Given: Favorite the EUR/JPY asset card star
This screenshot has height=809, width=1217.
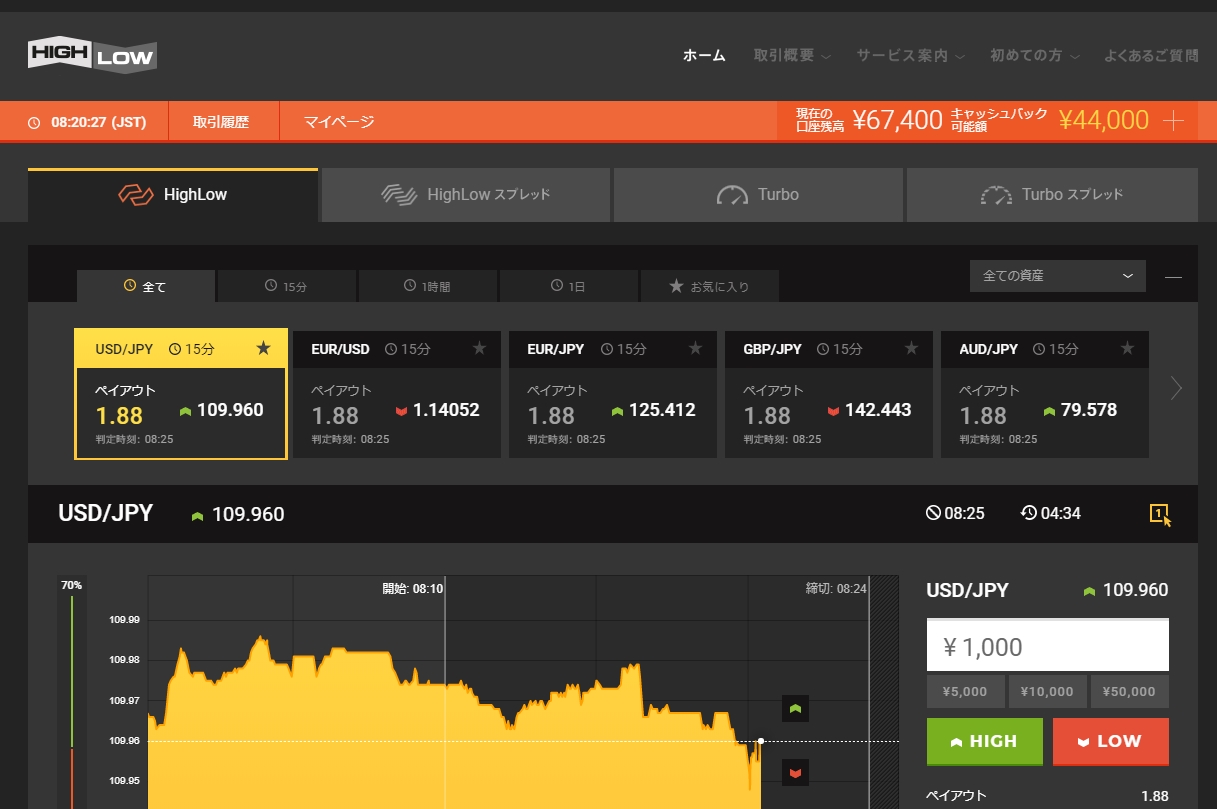Looking at the screenshot, I should [x=695, y=348].
